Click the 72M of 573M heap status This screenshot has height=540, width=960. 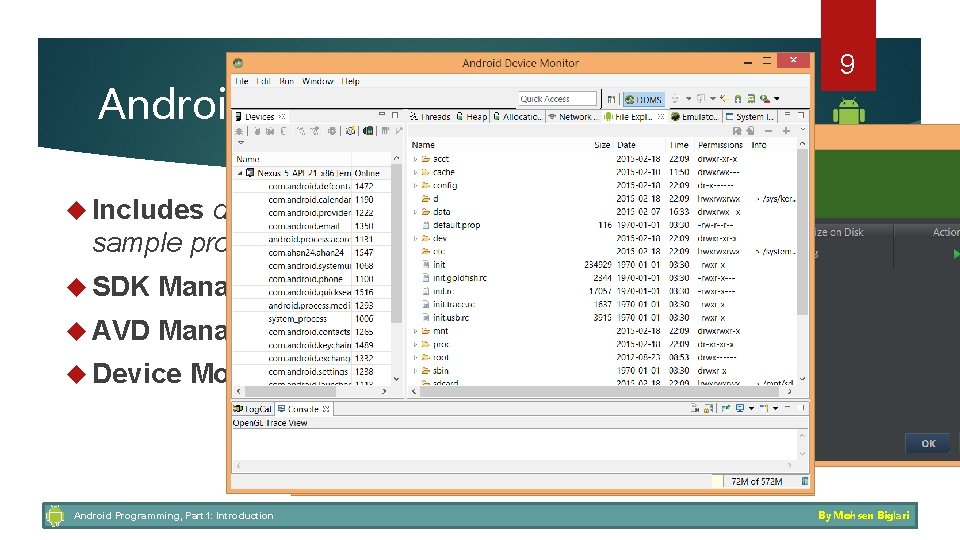click(756, 482)
